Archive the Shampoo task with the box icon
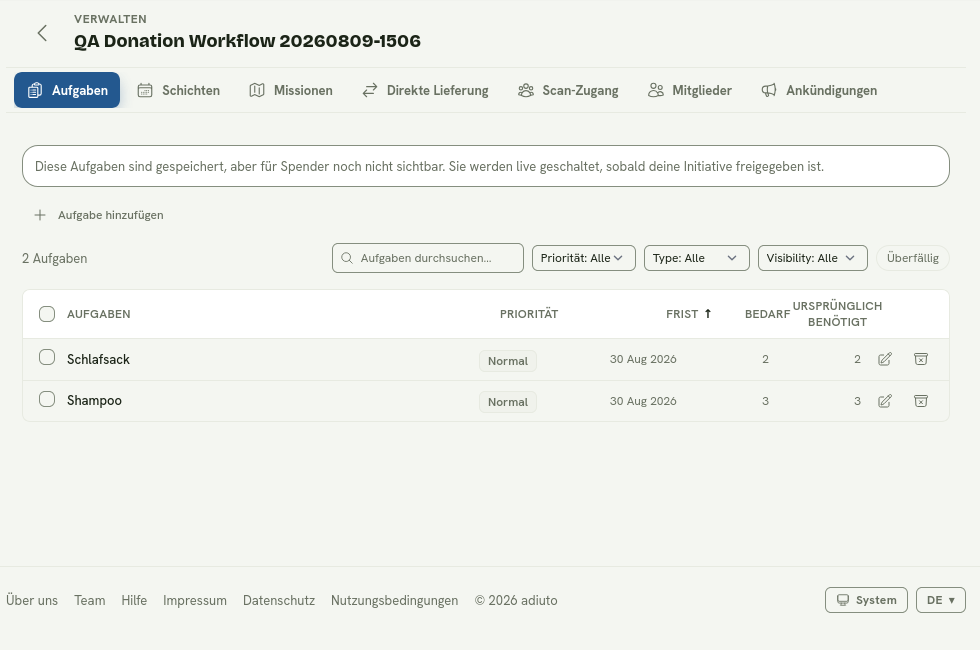980x650 pixels. tap(921, 401)
